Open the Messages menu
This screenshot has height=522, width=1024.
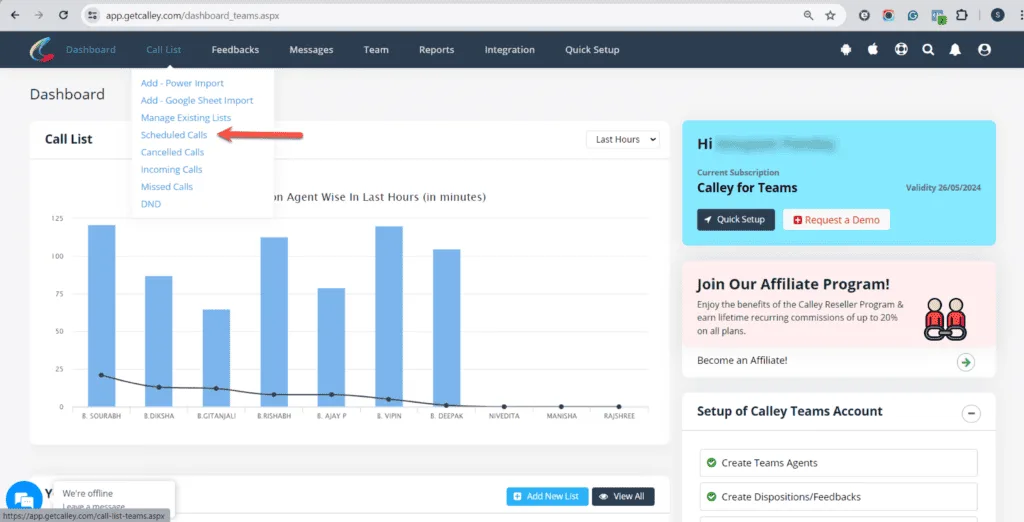click(311, 50)
